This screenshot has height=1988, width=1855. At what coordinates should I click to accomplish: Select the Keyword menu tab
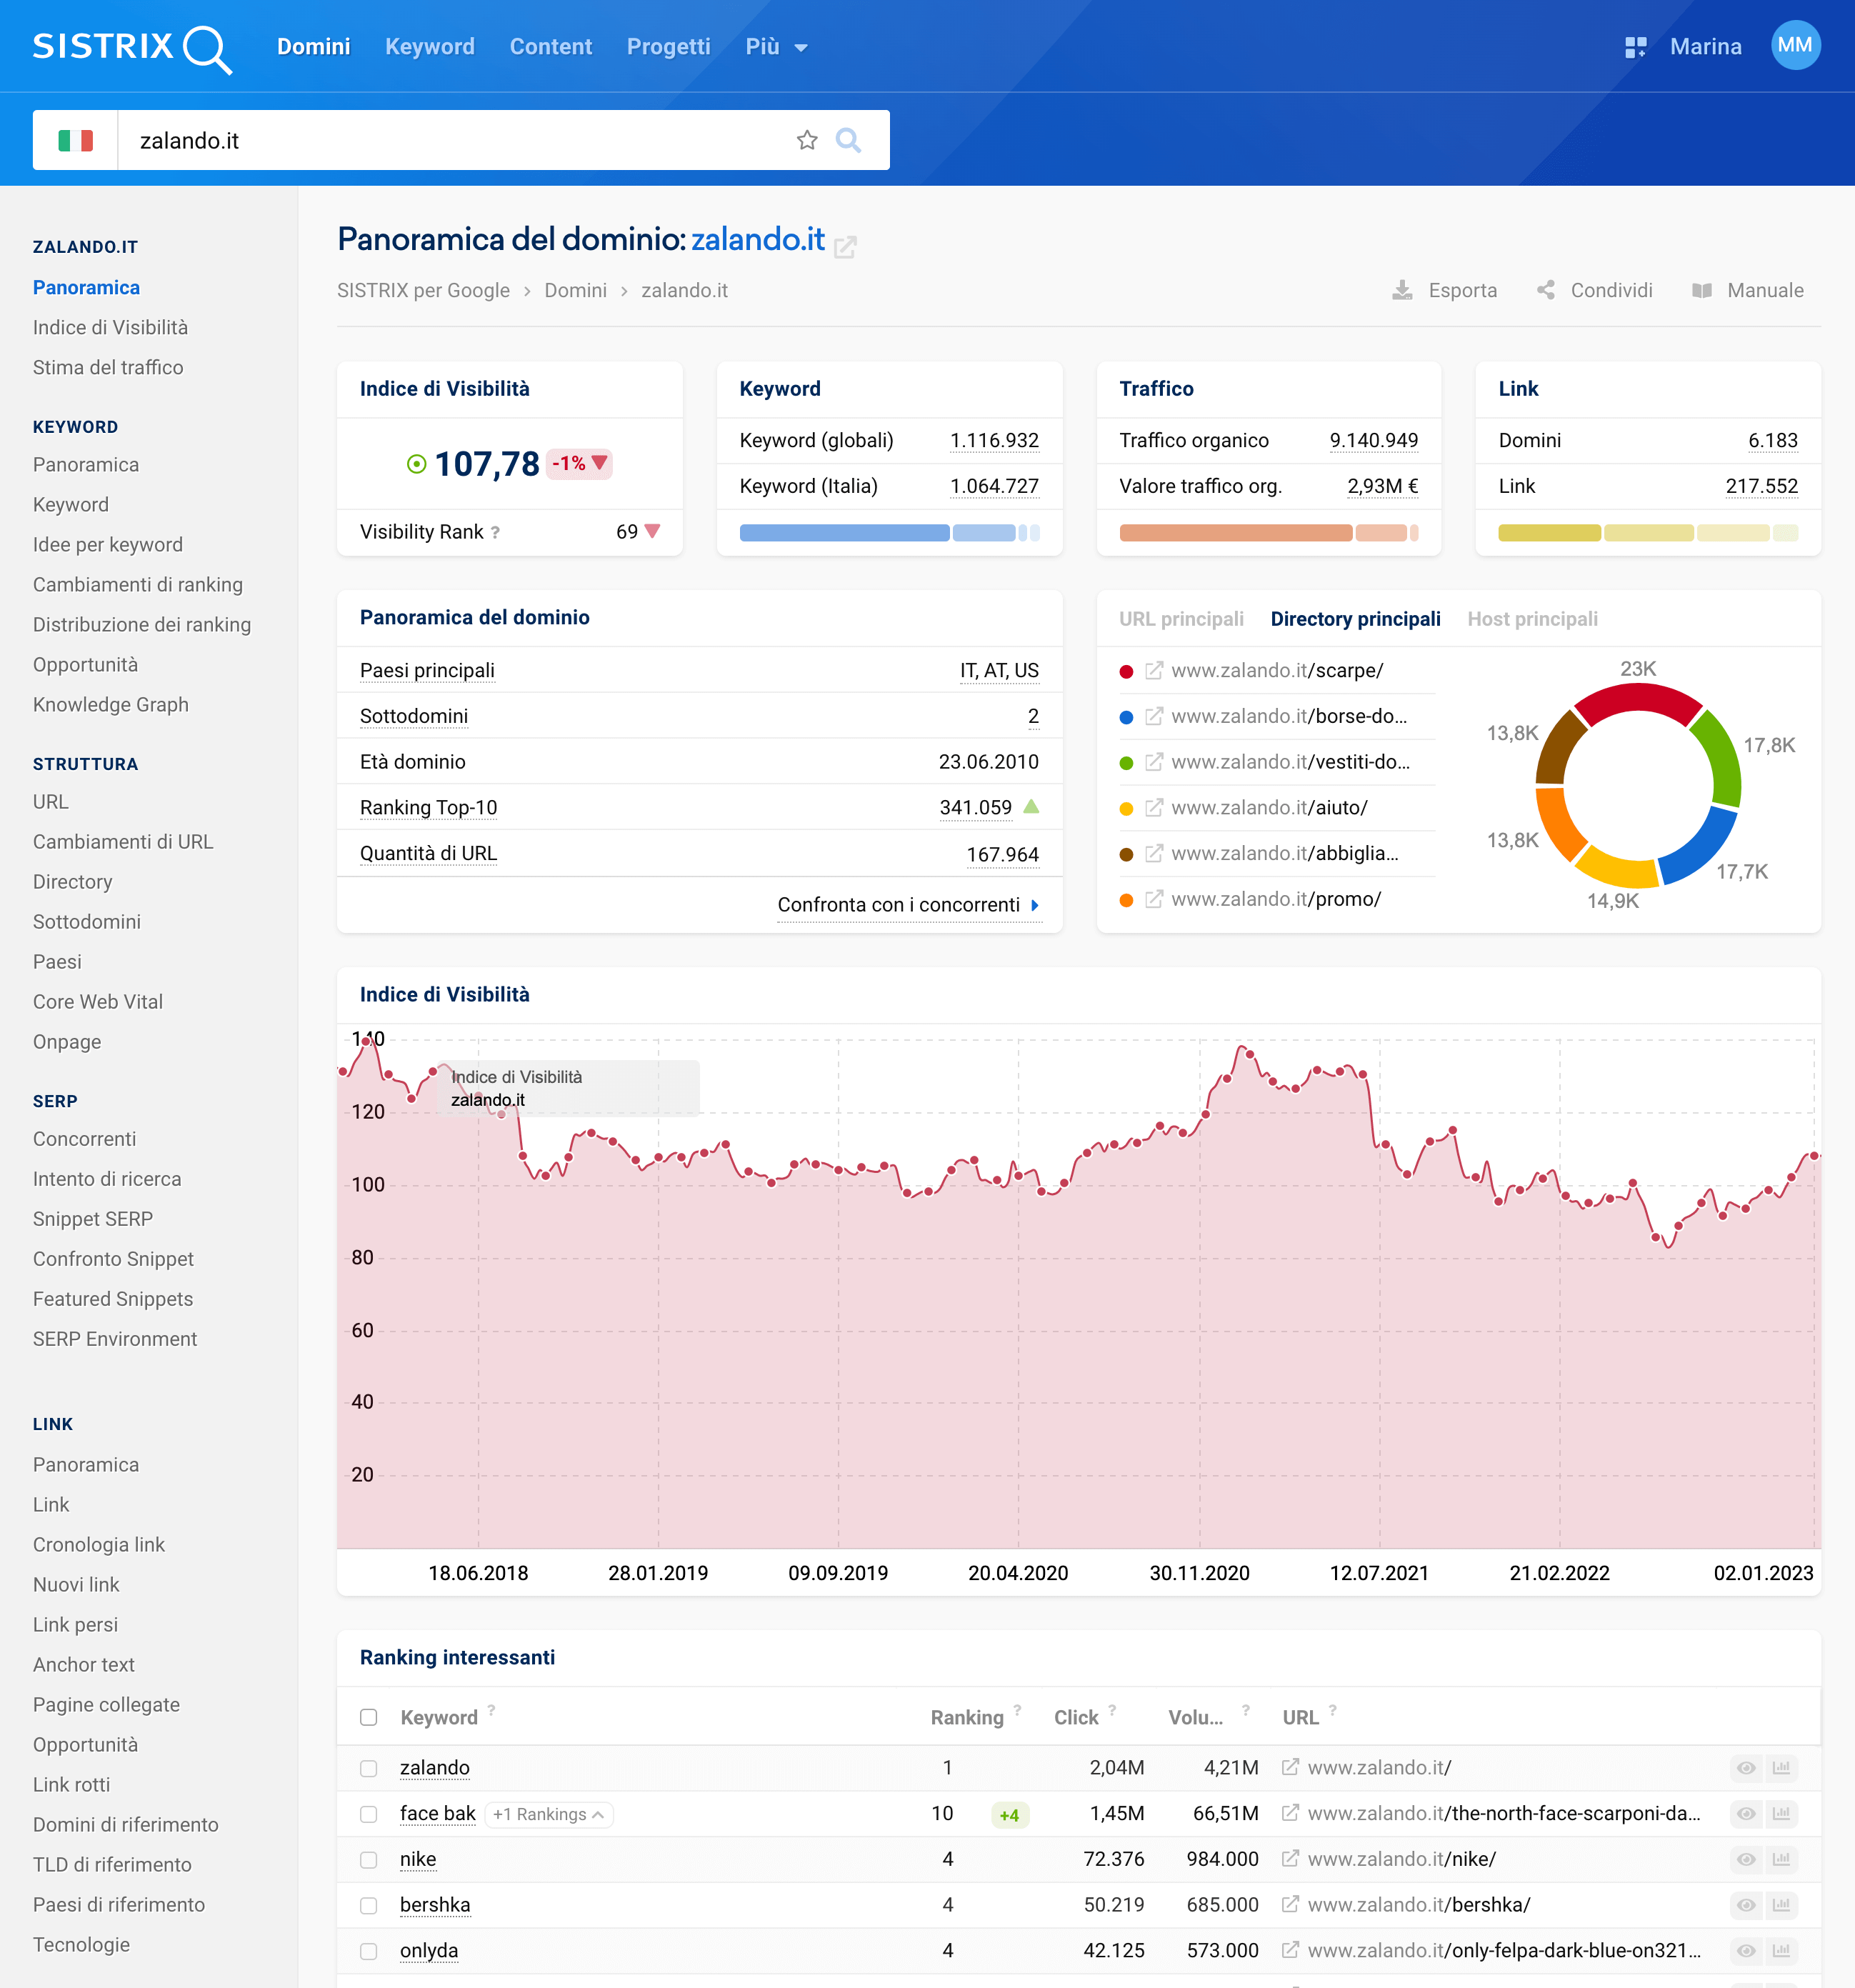pyautogui.click(x=431, y=47)
